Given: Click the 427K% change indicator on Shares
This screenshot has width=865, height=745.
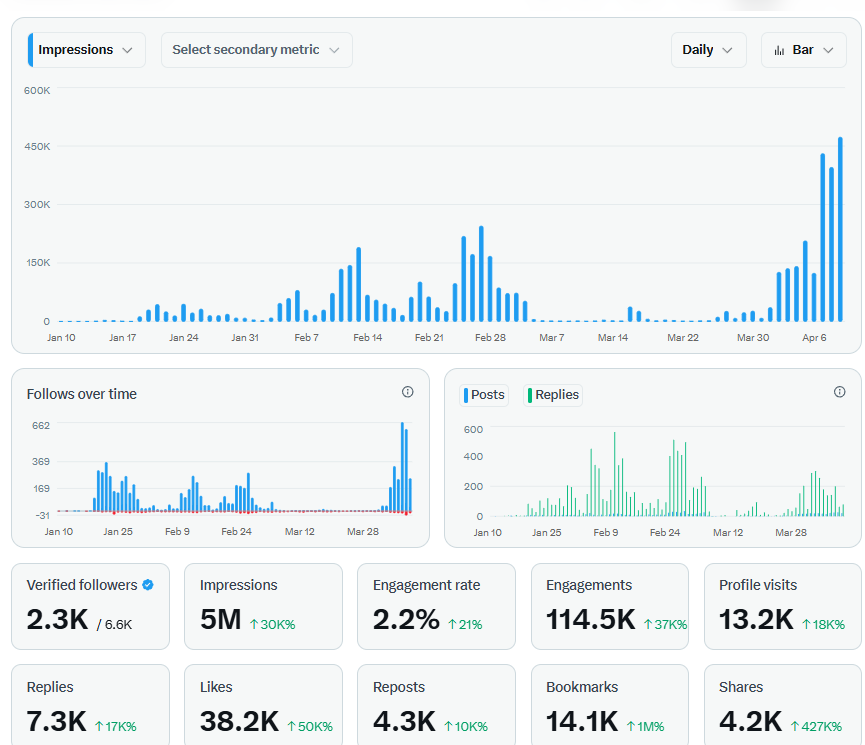Looking at the screenshot, I should (816, 726).
